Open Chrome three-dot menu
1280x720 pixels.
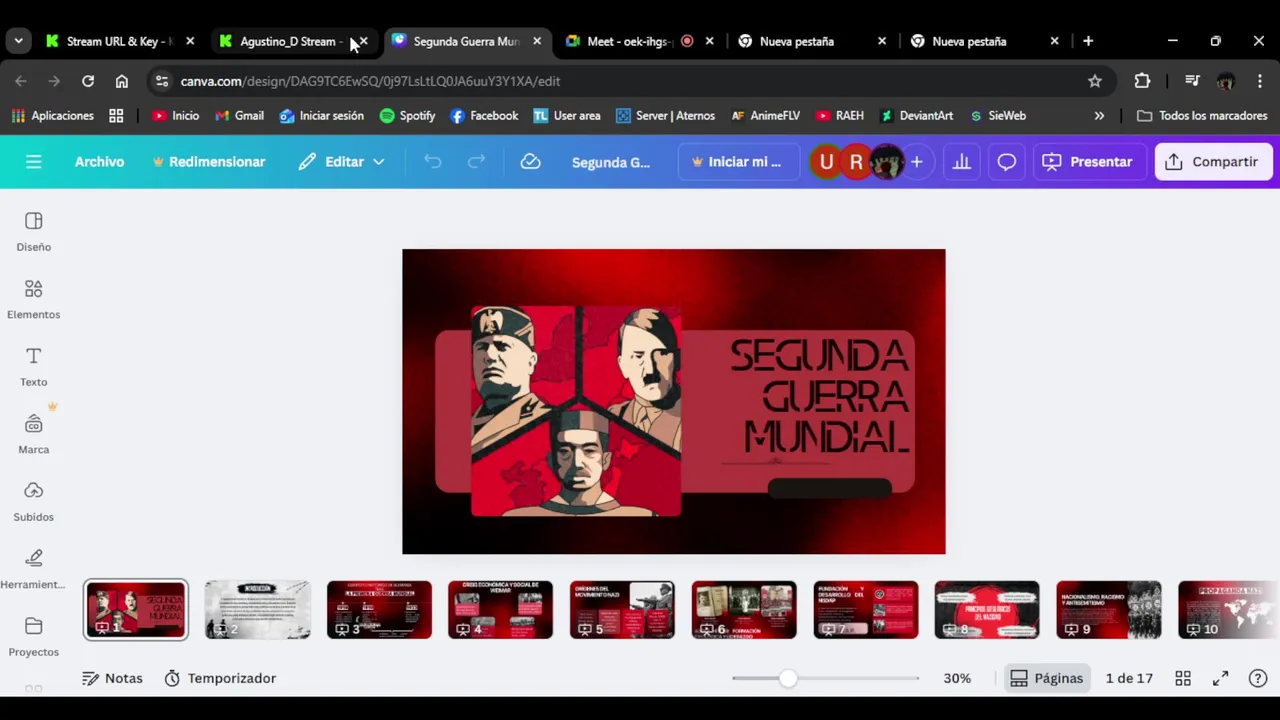tap(1259, 81)
